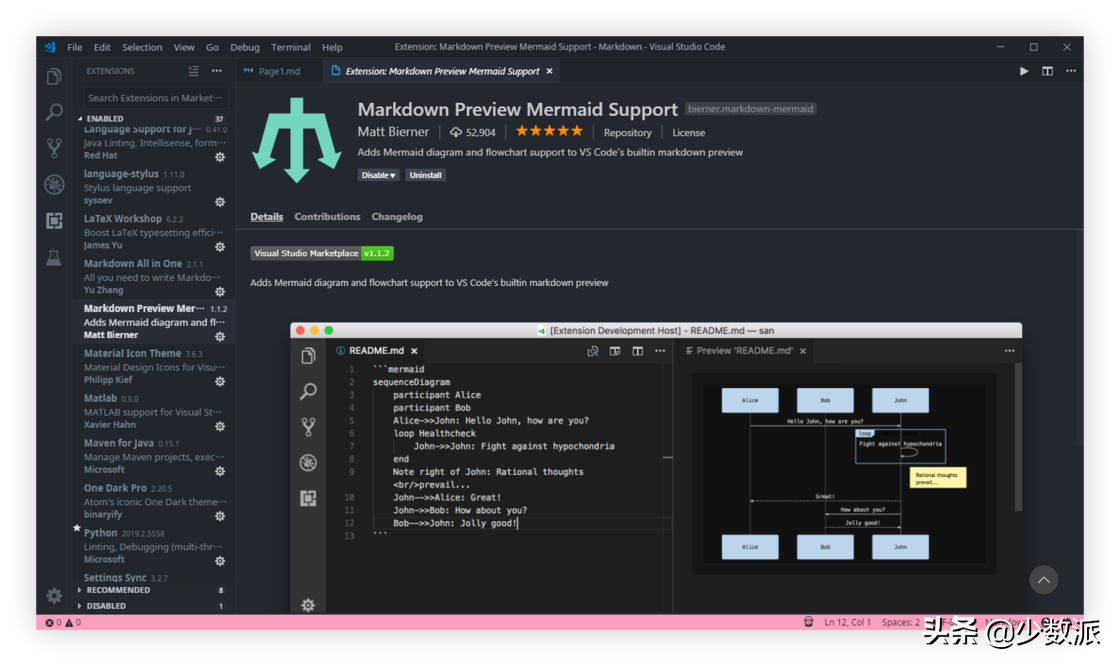Screen dimensions: 1120x666
Task: Open Extensions panel More Actions ellipsis
Action: tap(216, 71)
